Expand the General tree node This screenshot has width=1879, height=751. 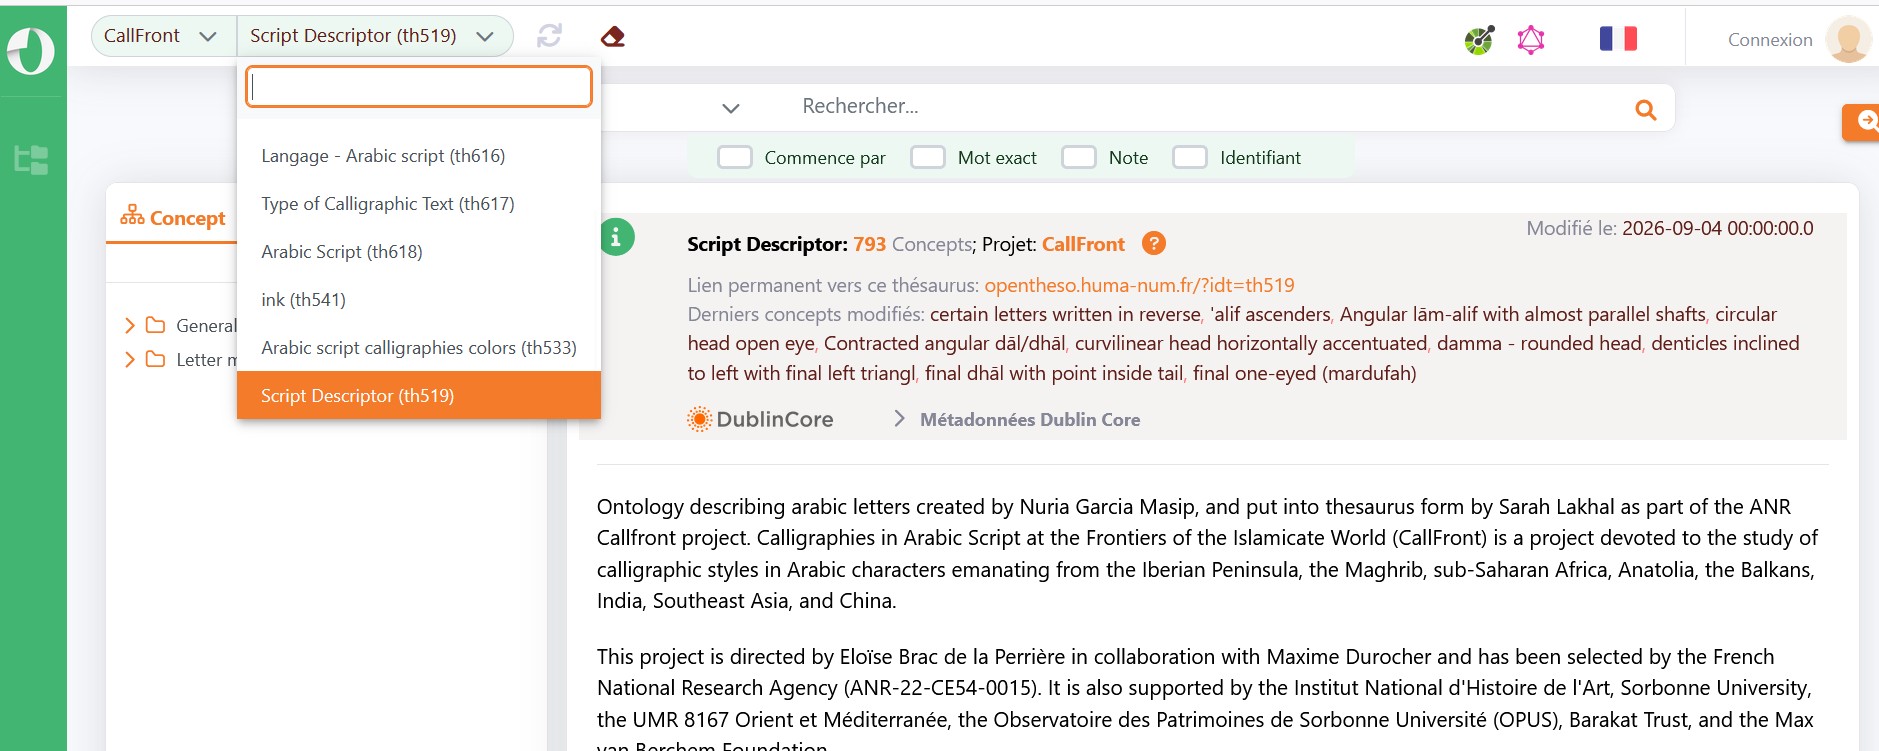pos(129,325)
